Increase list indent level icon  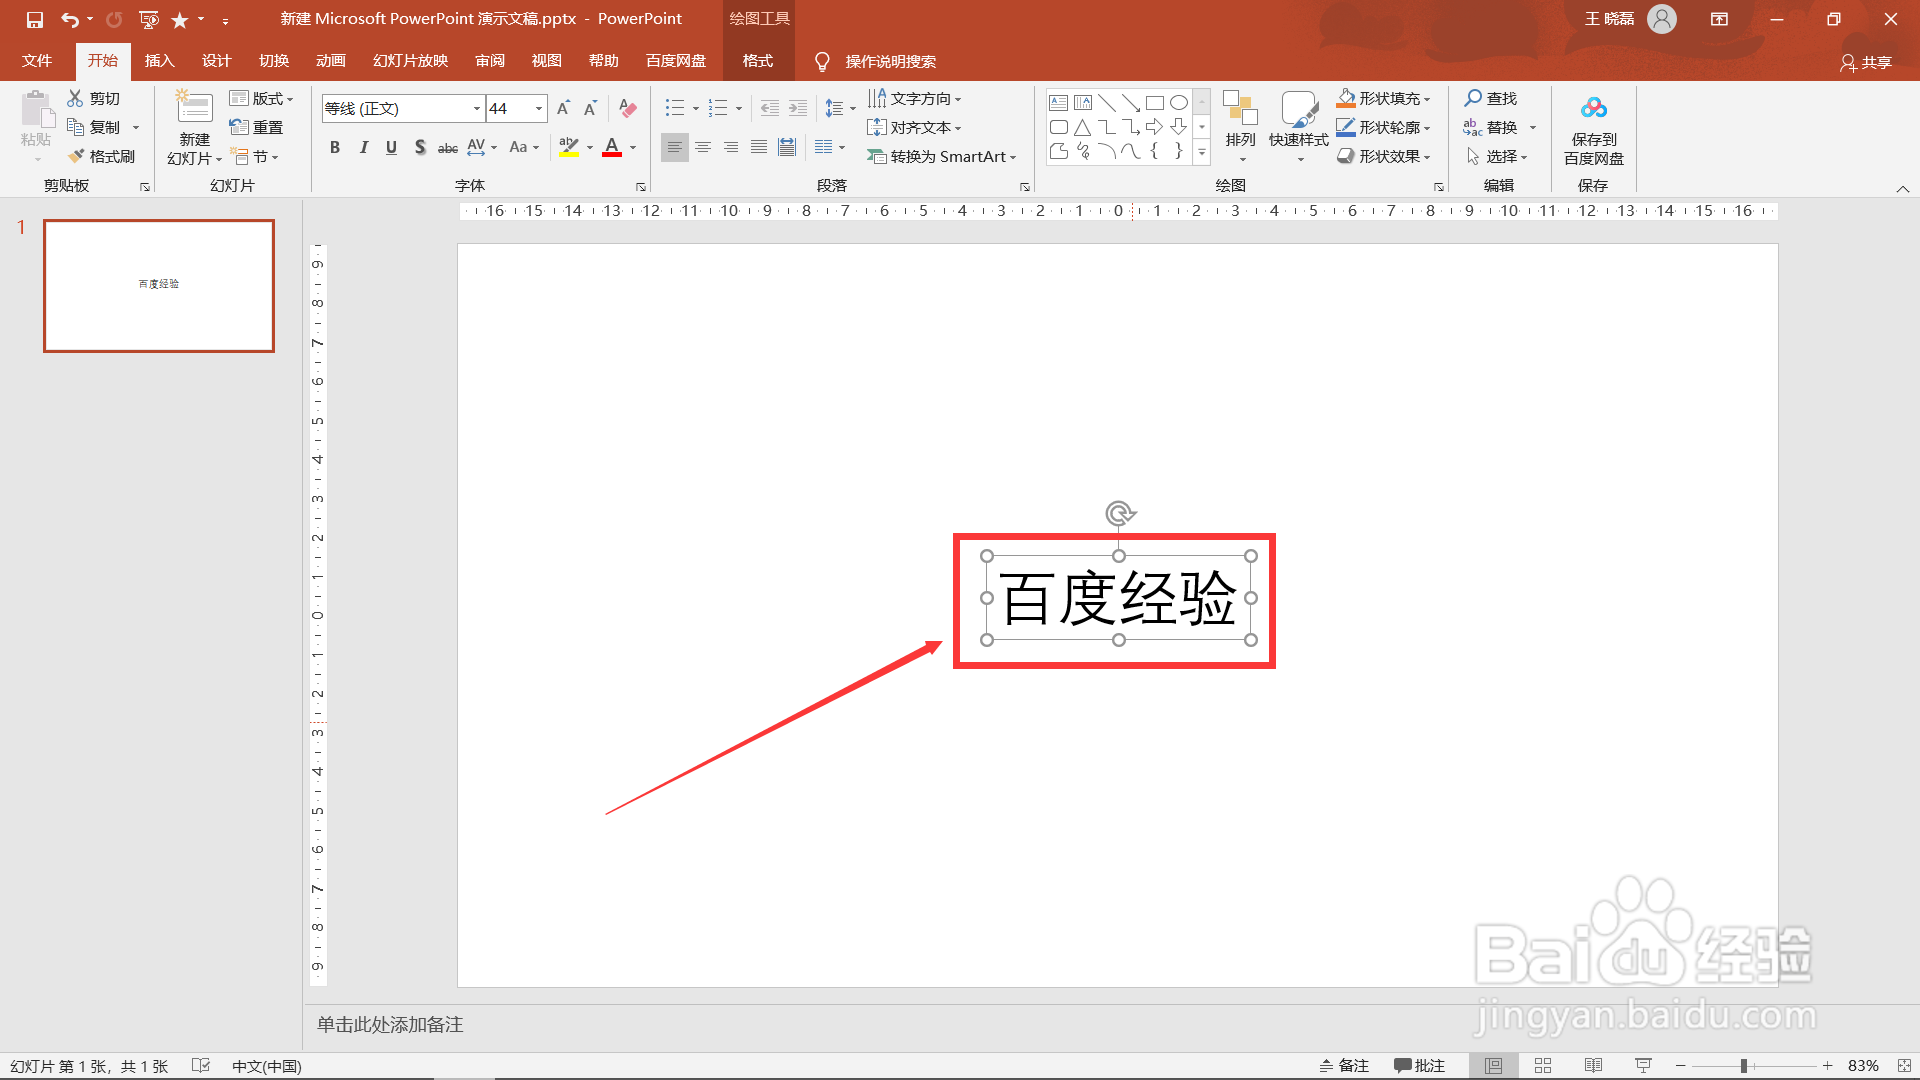tap(797, 108)
